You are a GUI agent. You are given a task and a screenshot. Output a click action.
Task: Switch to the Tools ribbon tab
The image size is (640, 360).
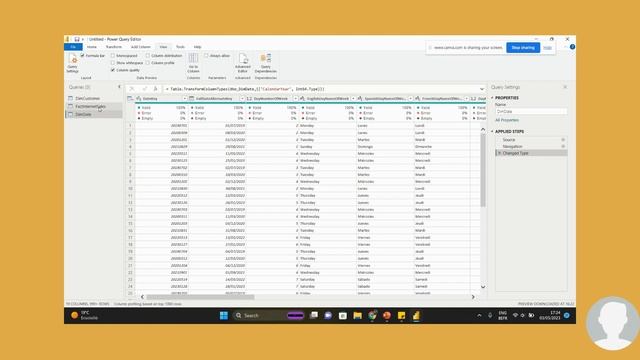tap(180, 47)
